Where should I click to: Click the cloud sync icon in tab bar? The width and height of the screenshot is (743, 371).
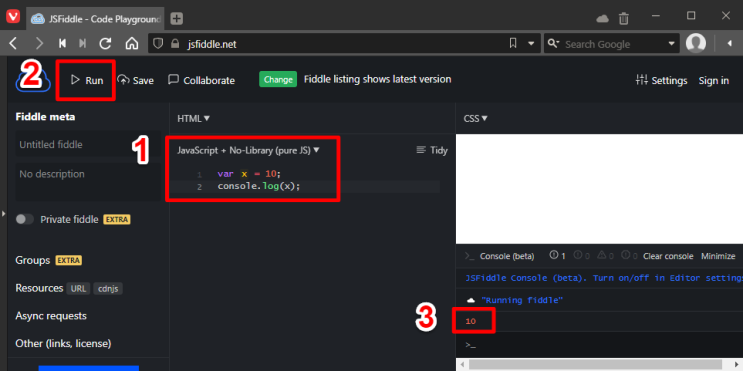pos(602,18)
